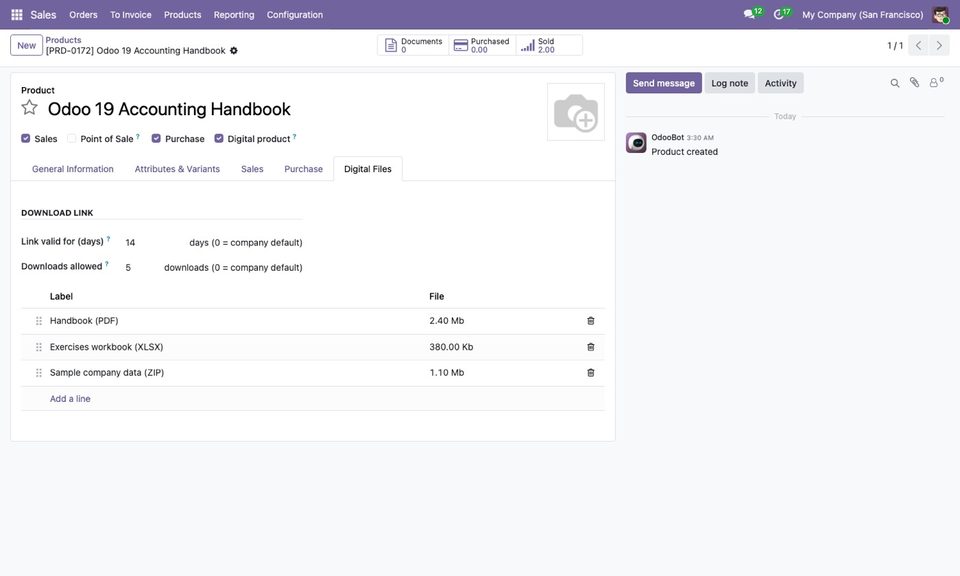This screenshot has height=576, width=960.
Task: Toggle the Digital product checkbox
Action: click(219, 138)
